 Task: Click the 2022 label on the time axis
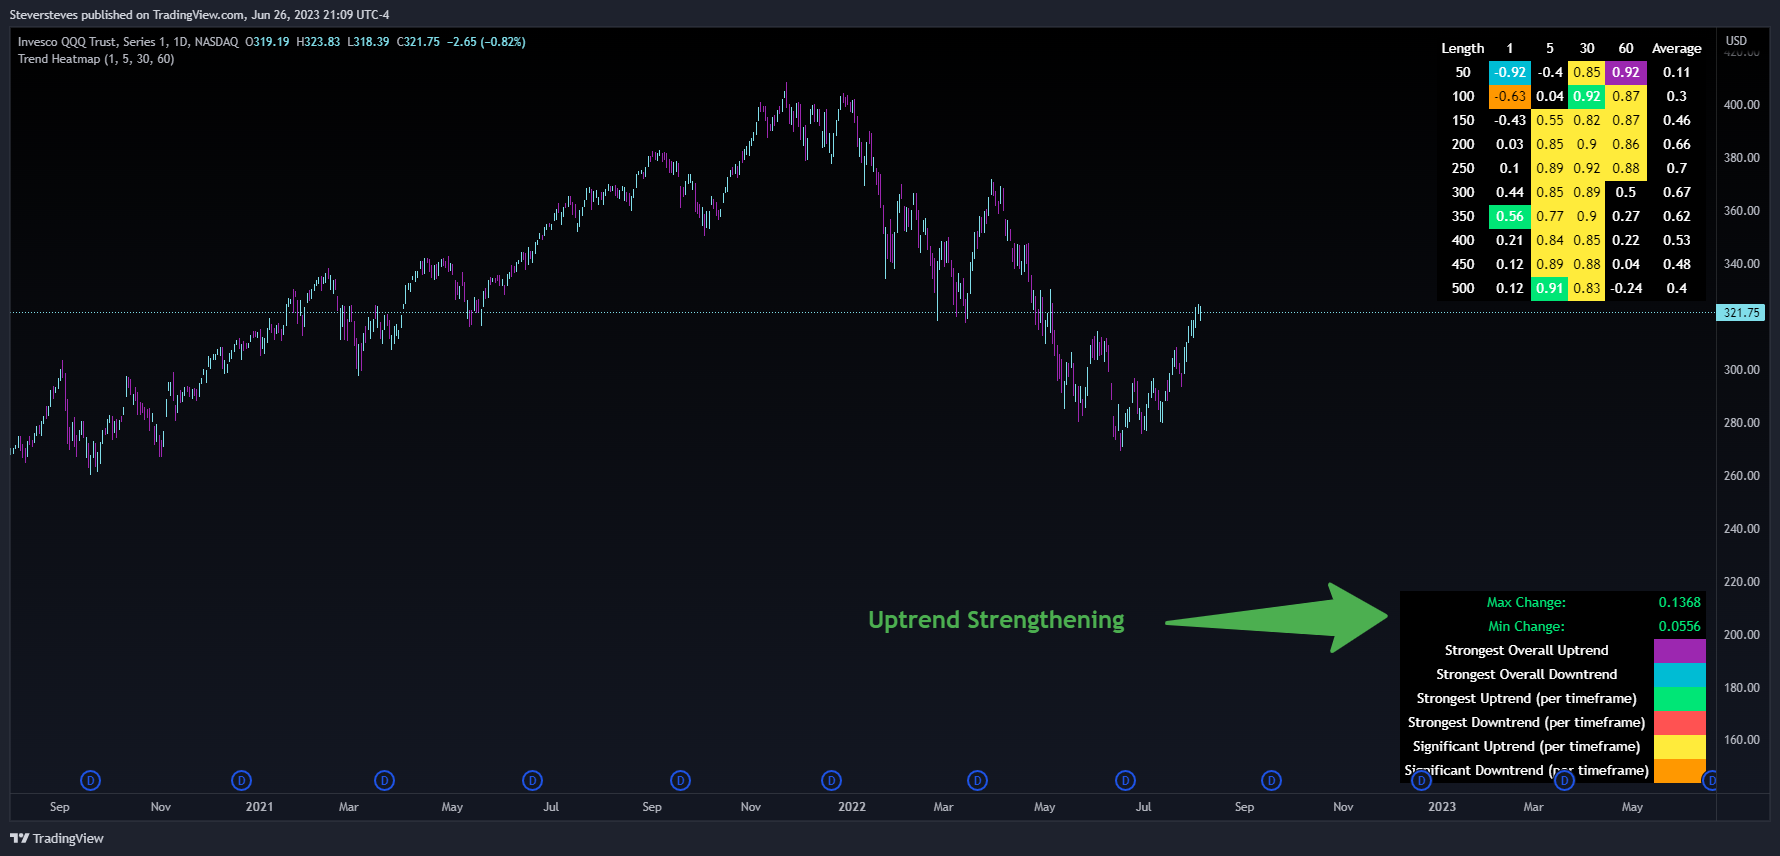pos(852,807)
